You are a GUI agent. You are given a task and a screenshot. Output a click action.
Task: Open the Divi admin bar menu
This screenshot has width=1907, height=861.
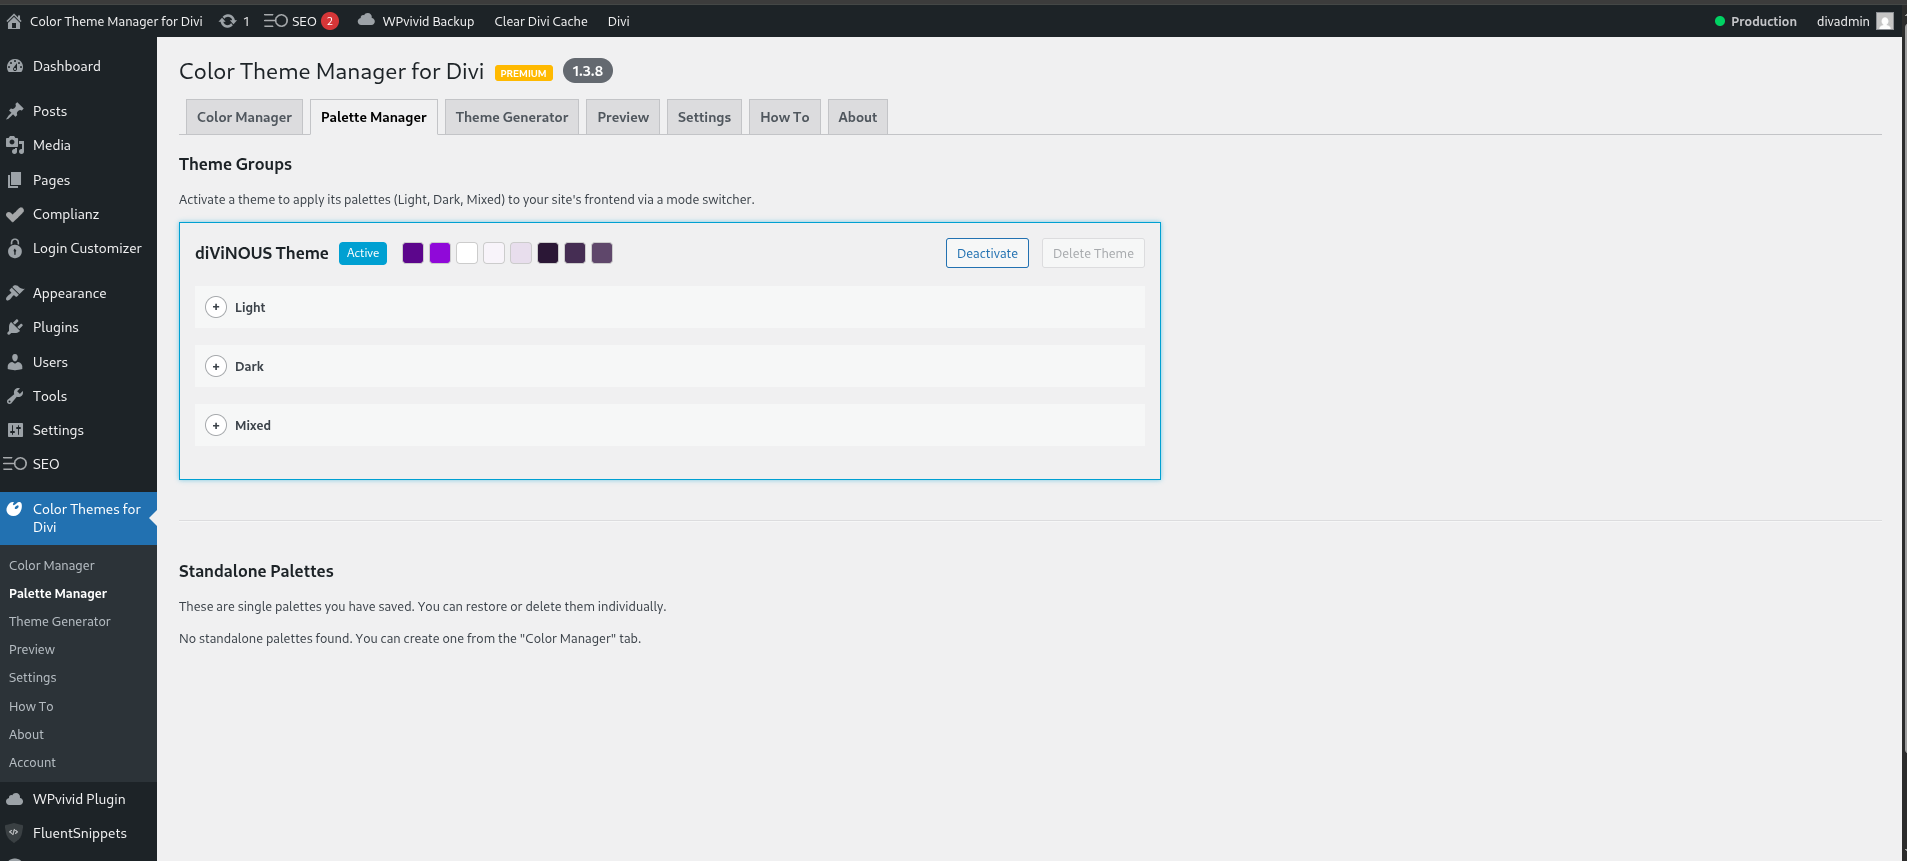(619, 21)
